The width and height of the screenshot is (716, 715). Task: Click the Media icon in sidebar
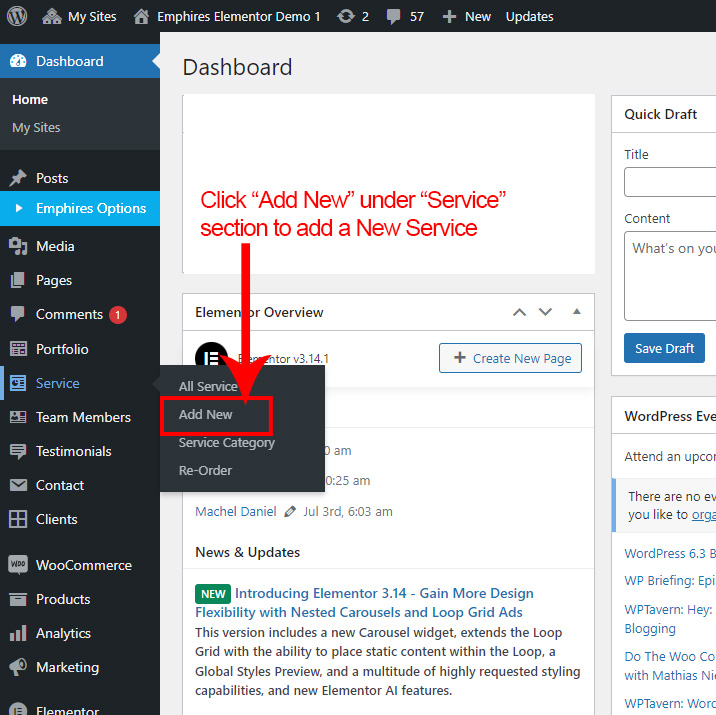point(18,246)
